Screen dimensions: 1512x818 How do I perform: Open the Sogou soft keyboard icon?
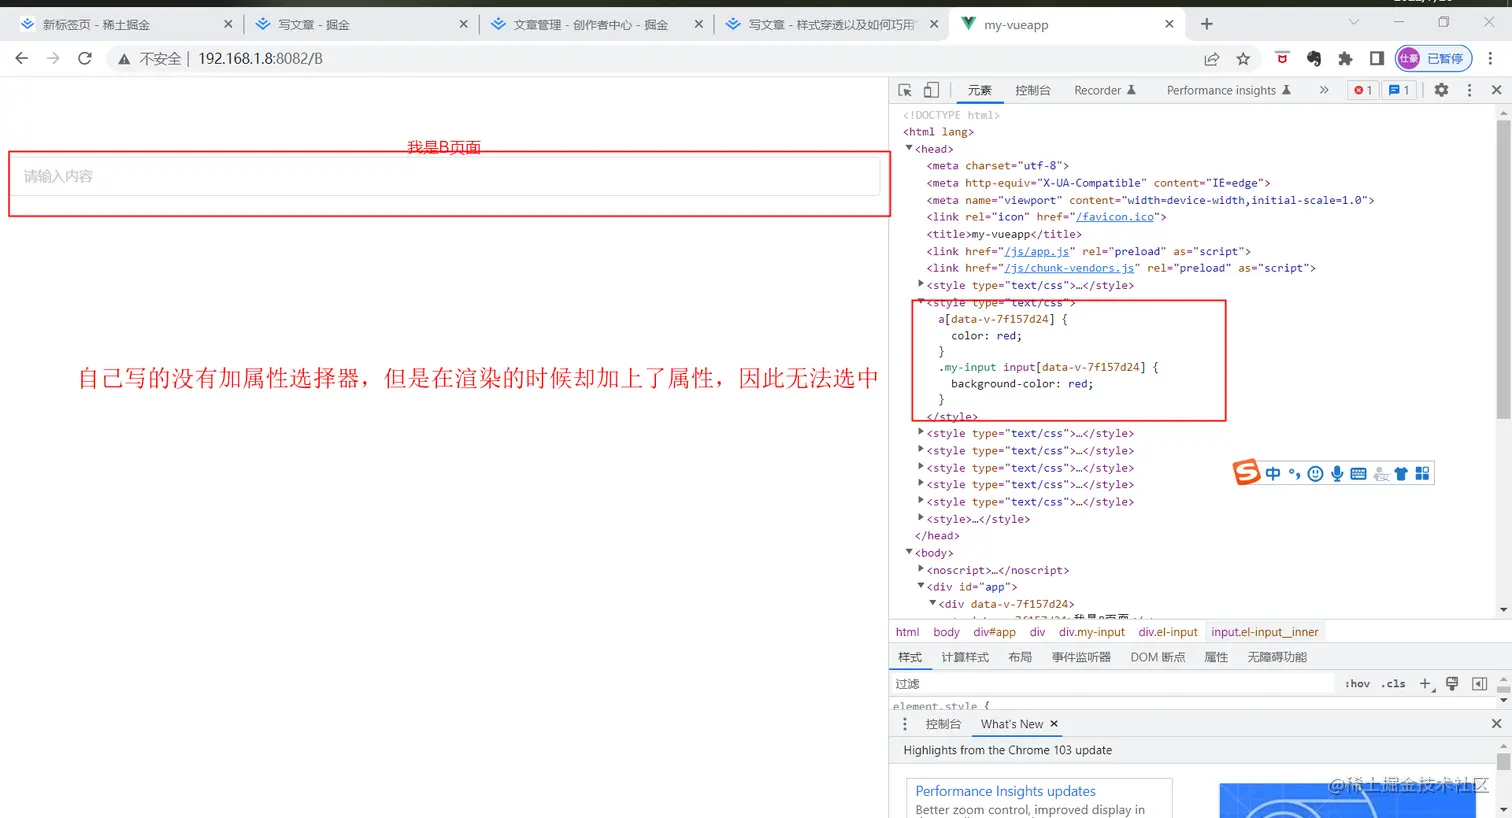(1358, 474)
